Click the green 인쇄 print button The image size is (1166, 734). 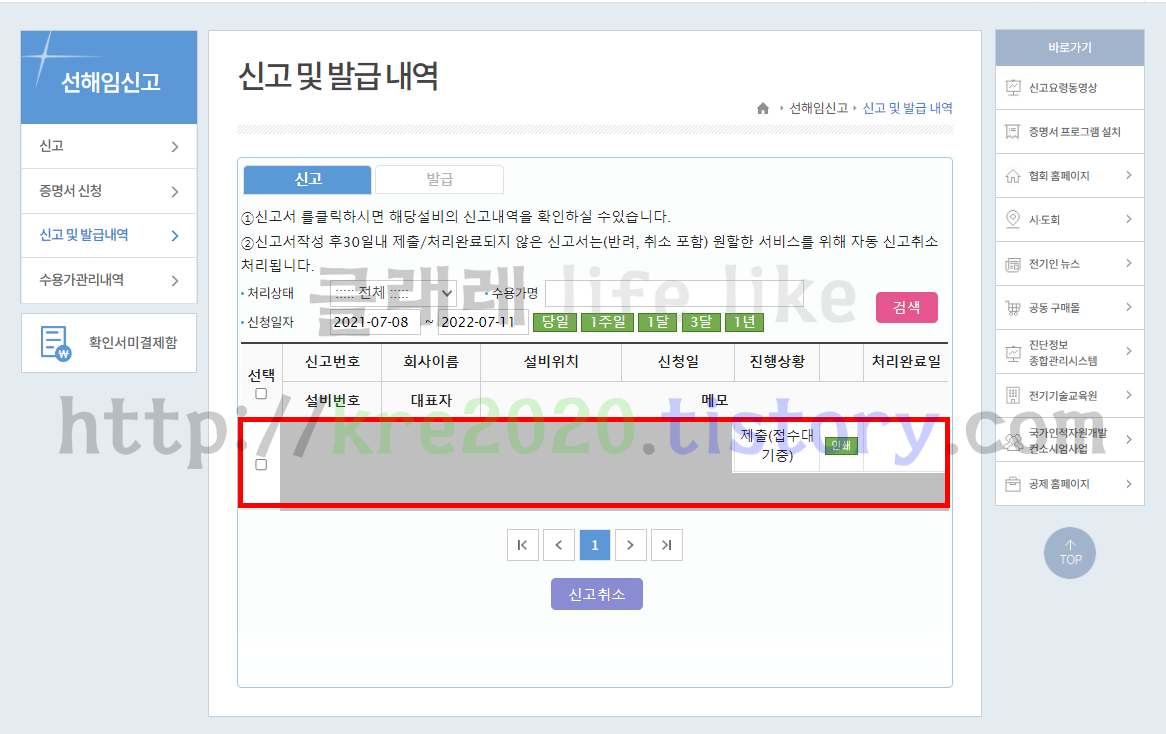click(x=841, y=445)
